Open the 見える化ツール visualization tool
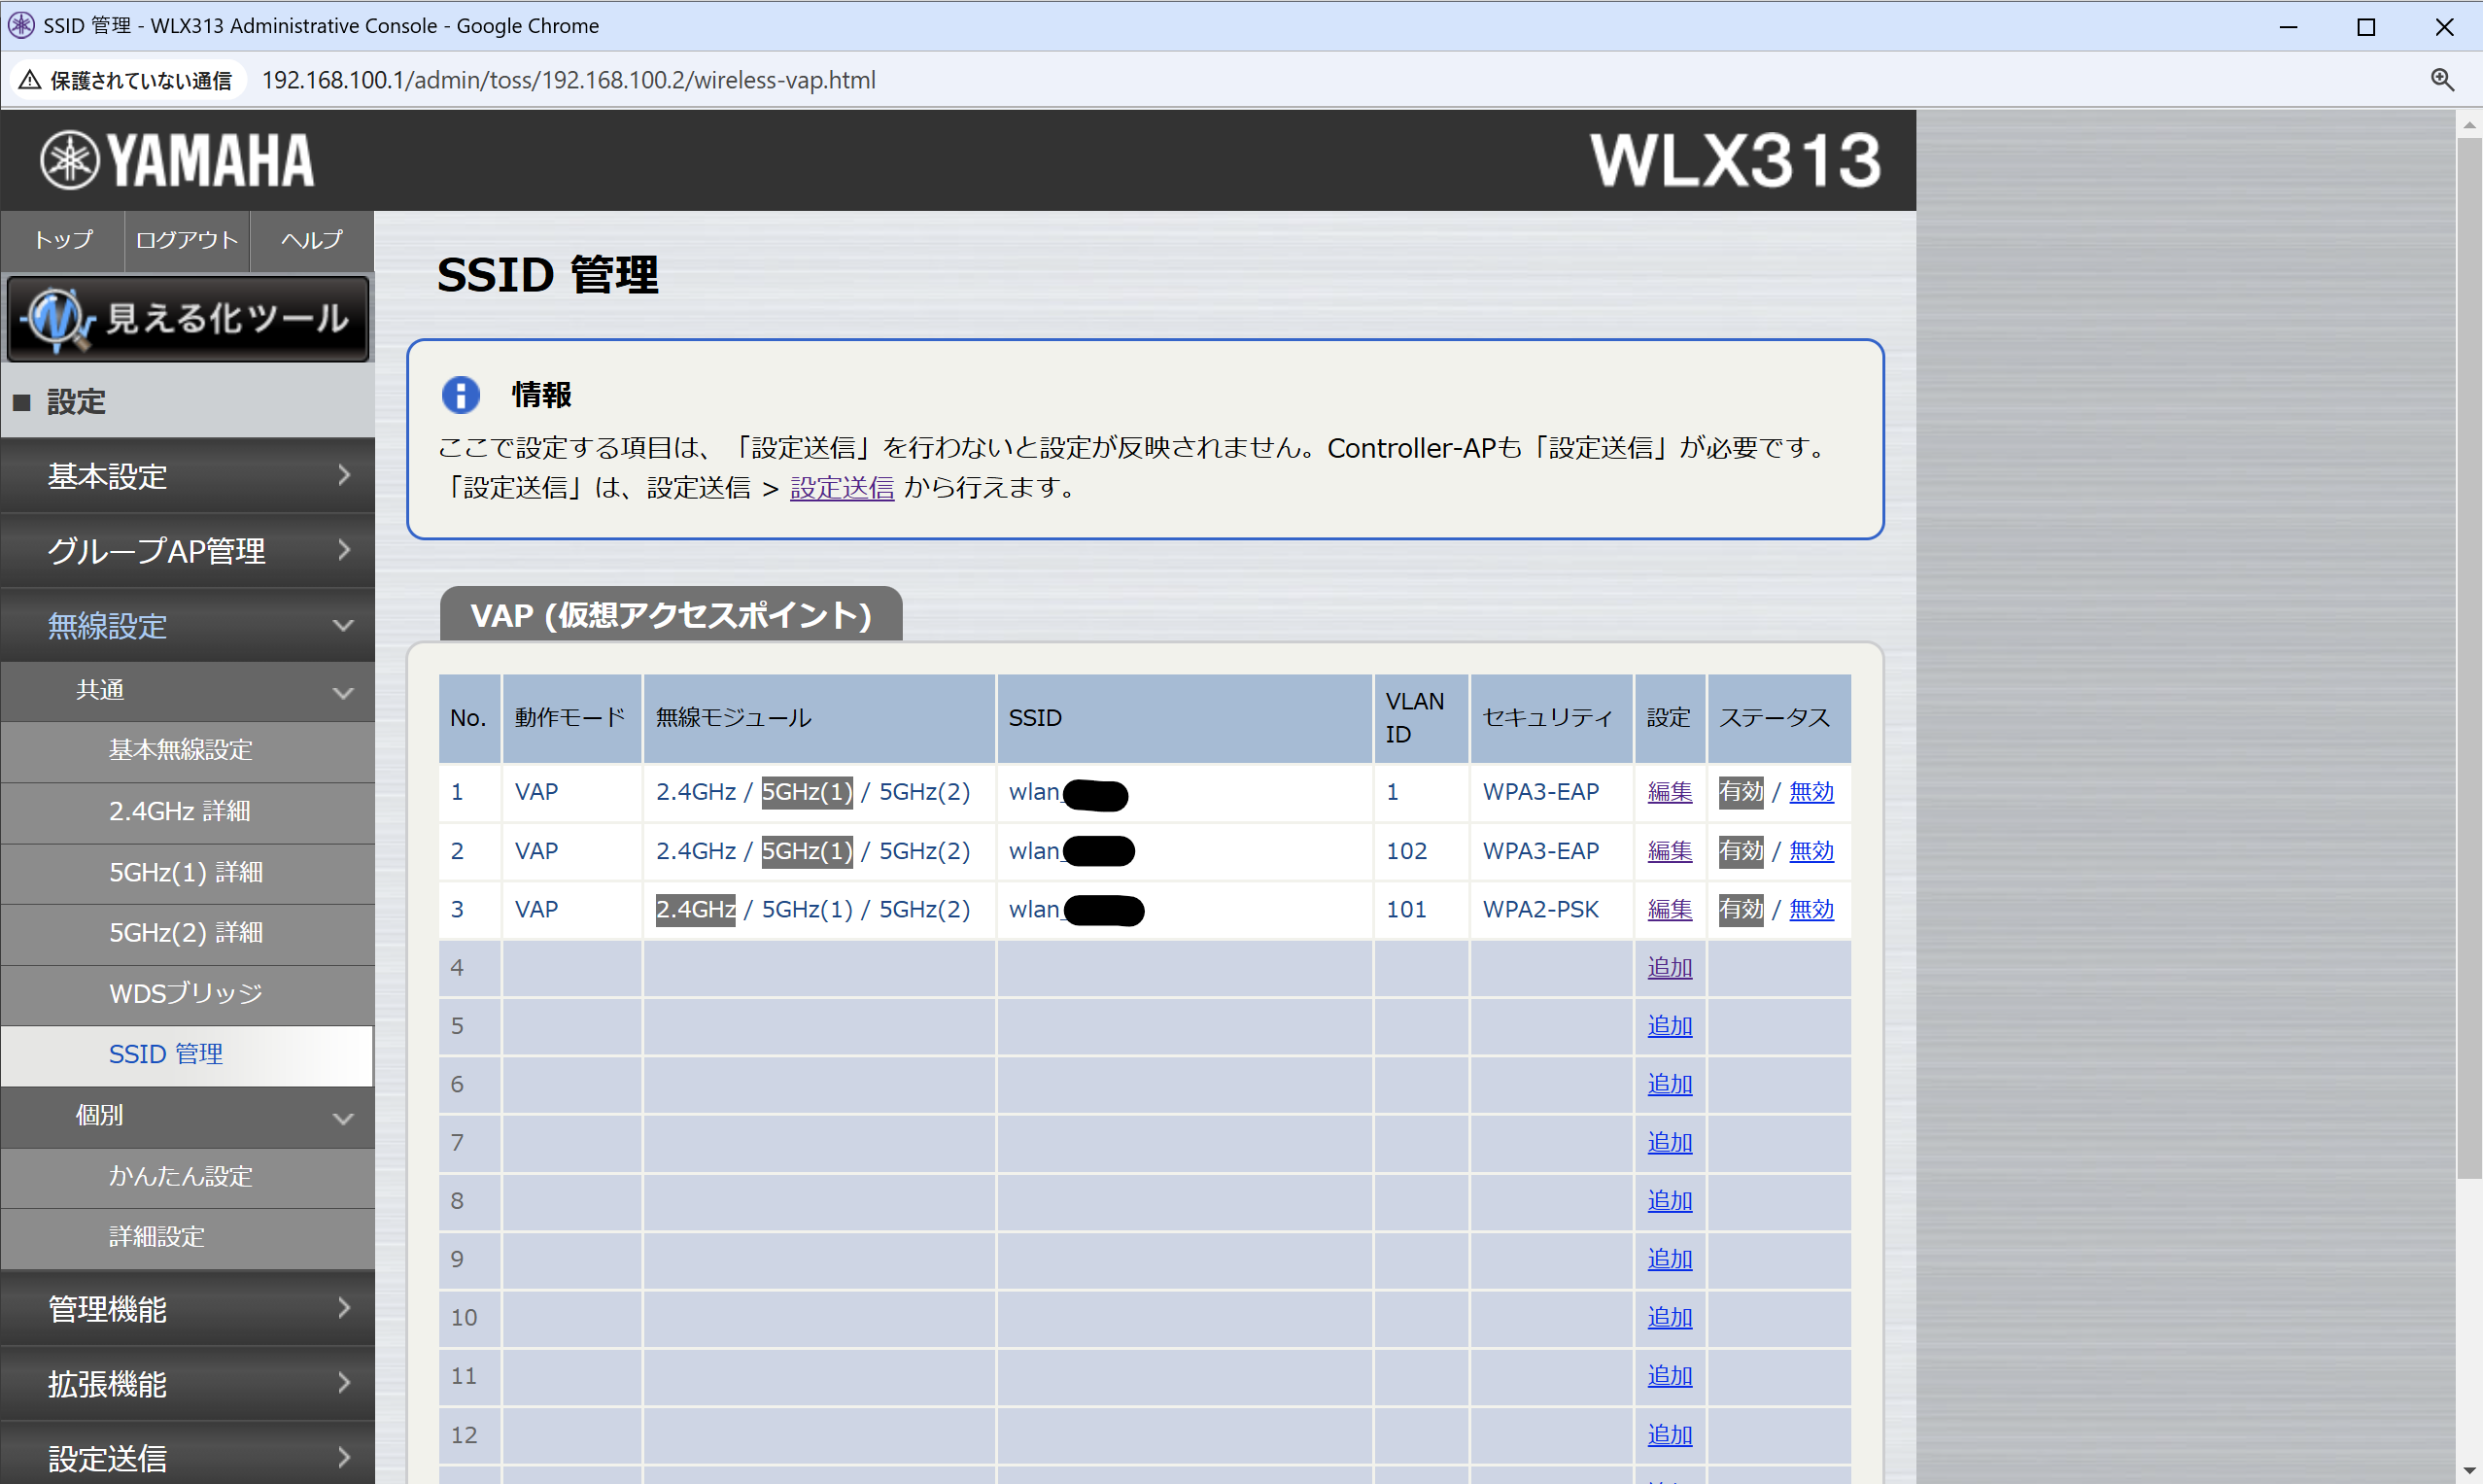Viewport: 2483px width, 1484px height. click(188, 318)
